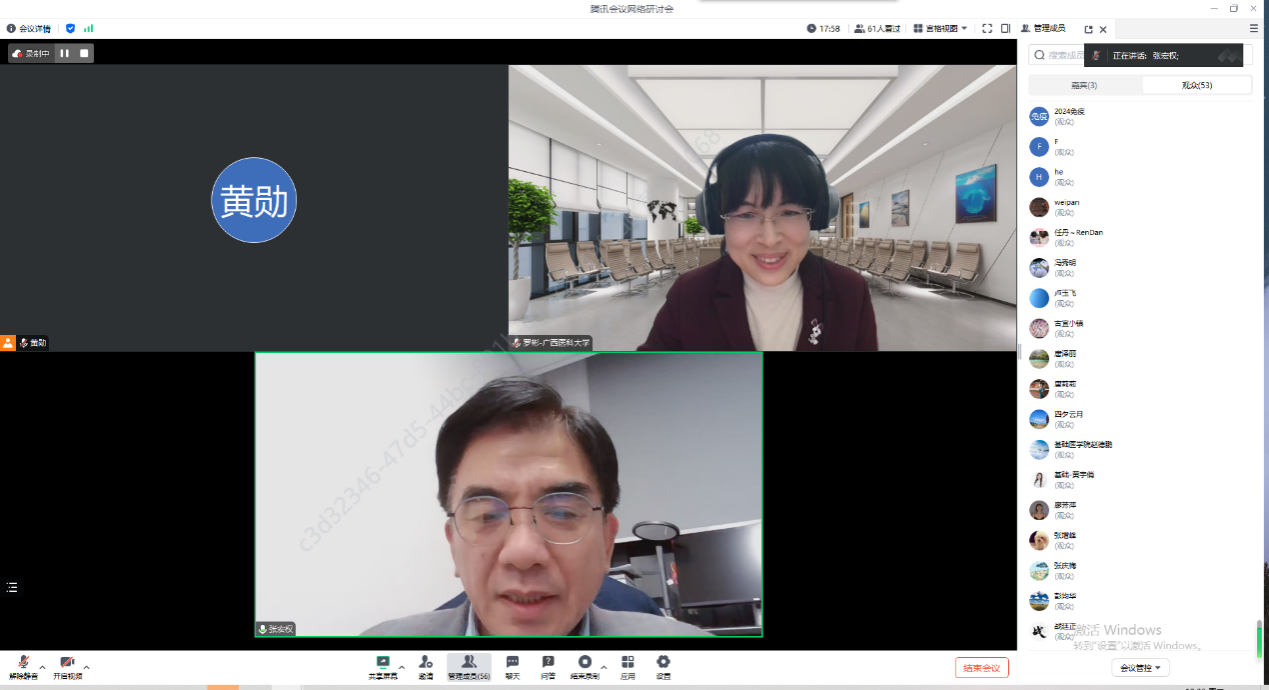Pause the cloud recording
The image size is (1269, 690).
[x=65, y=54]
